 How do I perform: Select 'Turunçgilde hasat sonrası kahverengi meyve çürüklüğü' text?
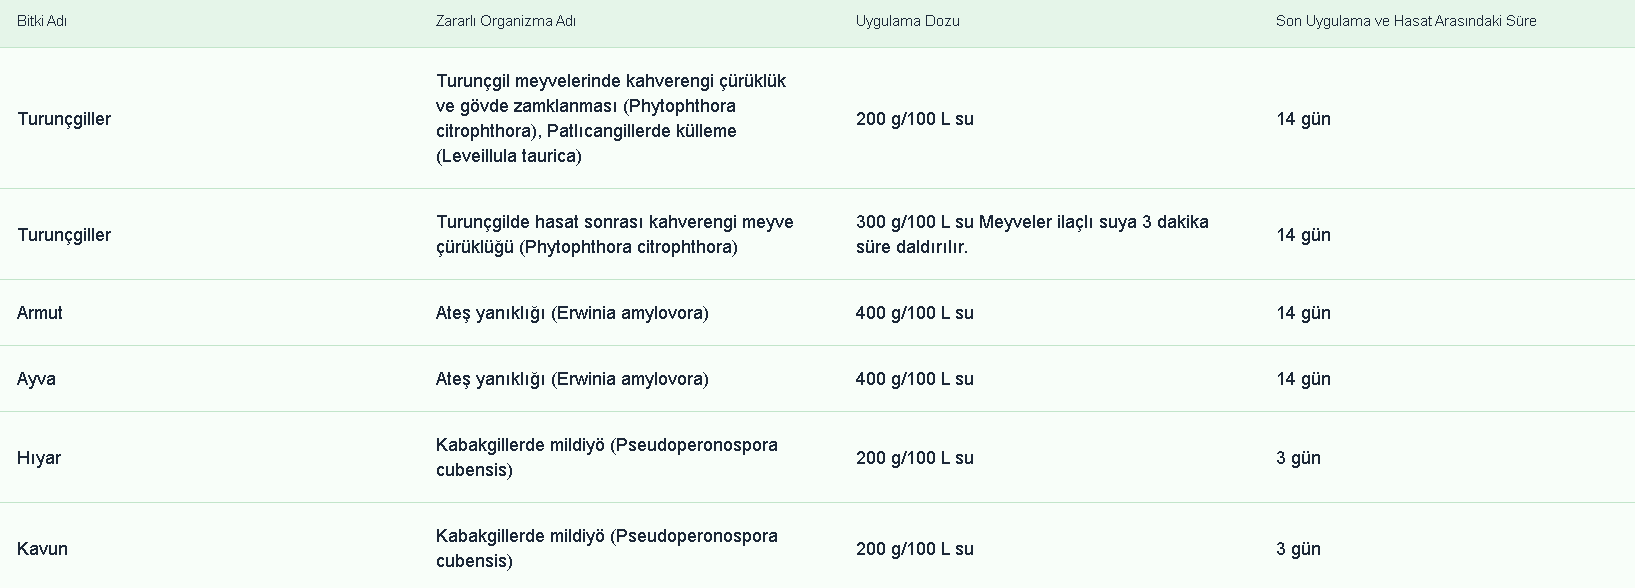pos(614,234)
